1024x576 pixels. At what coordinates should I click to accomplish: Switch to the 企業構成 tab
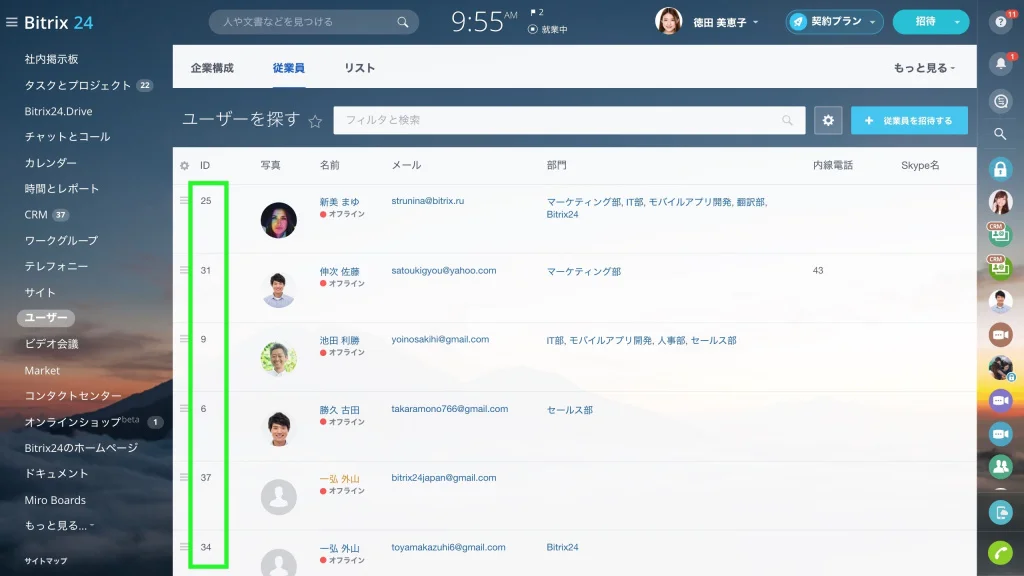[212, 68]
